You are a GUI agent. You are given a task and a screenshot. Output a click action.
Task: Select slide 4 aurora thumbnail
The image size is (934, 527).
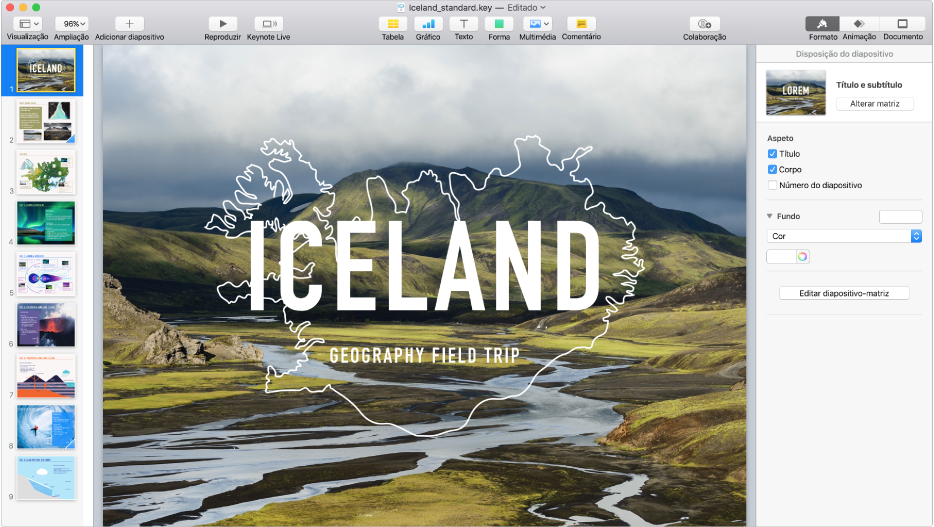coord(46,223)
